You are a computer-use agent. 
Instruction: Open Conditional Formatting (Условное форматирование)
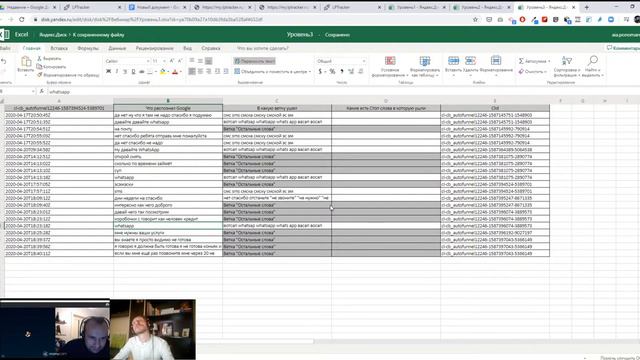click(390, 67)
